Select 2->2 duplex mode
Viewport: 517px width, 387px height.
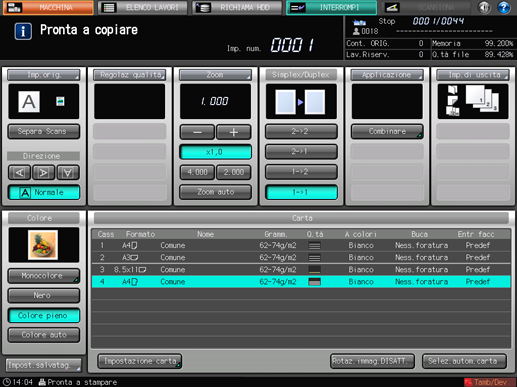301,131
